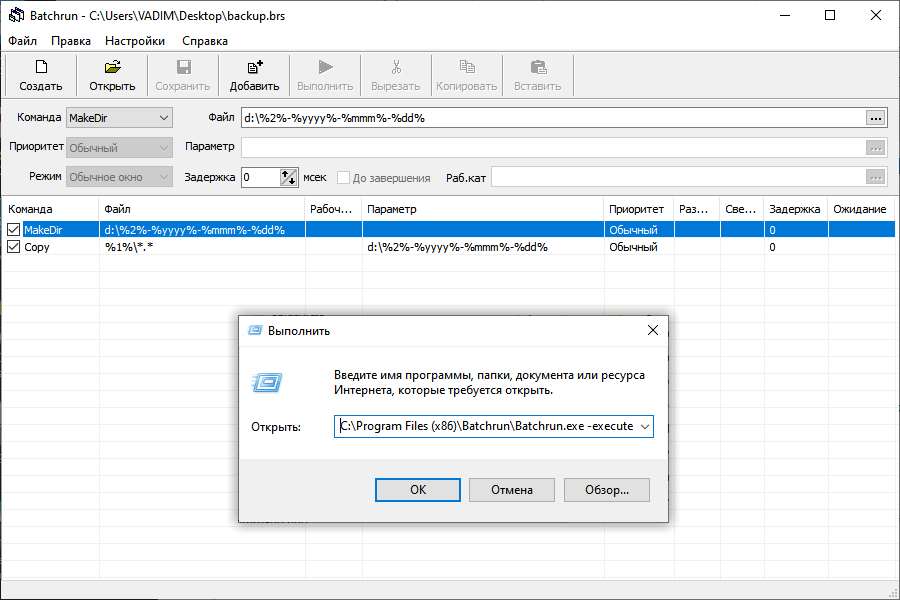Click the browse button beside the Параметр field
The height and width of the screenshot is (600, 900).
(x=875, y=148)
